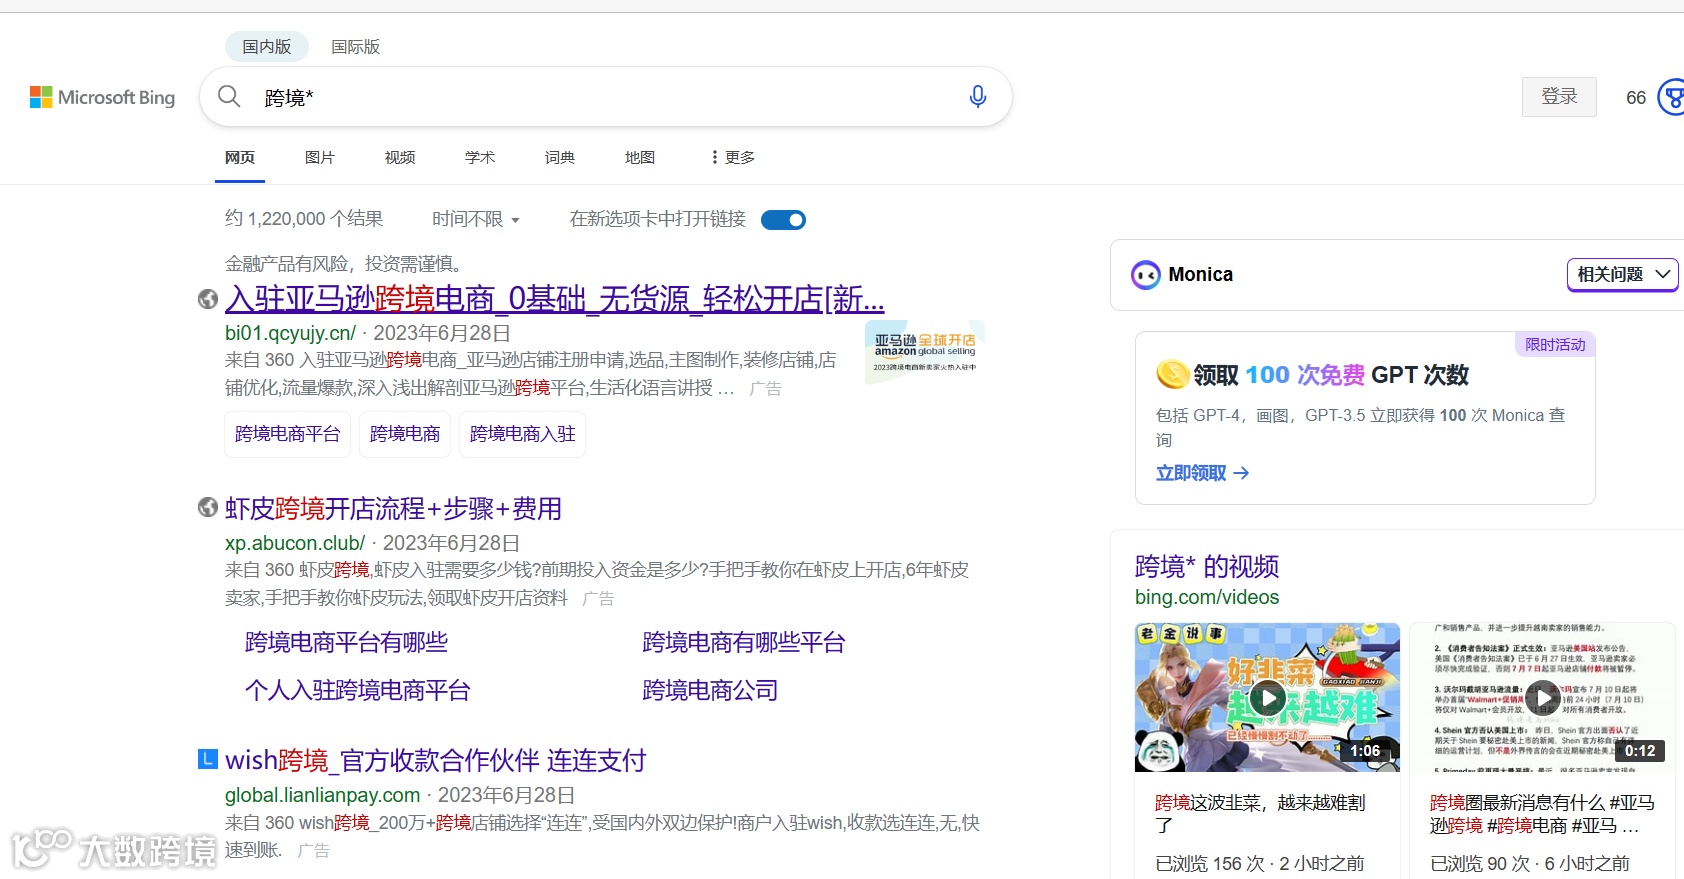The height and width of the screenshot is (879, 1684).
Task: Open video title 跨境圈最新消息有什么
Action: 1542,814
